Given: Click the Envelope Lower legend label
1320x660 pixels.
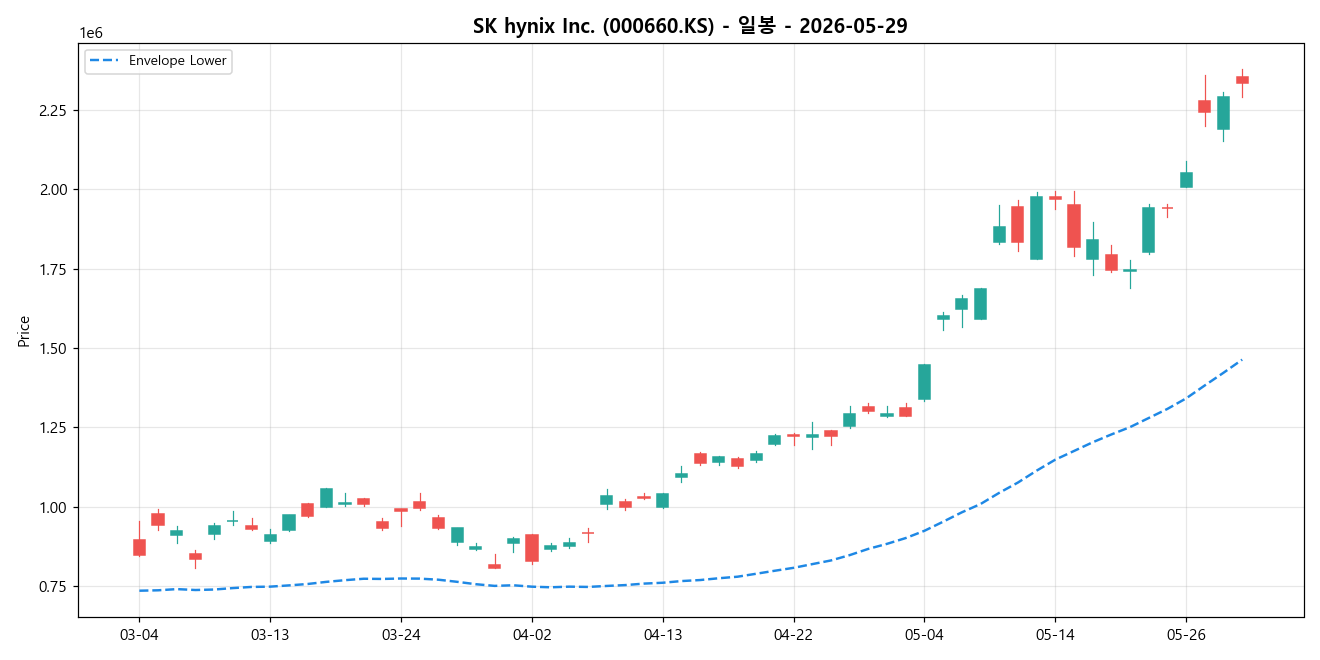Looking at the screenshot, I should tap(178, 61).
